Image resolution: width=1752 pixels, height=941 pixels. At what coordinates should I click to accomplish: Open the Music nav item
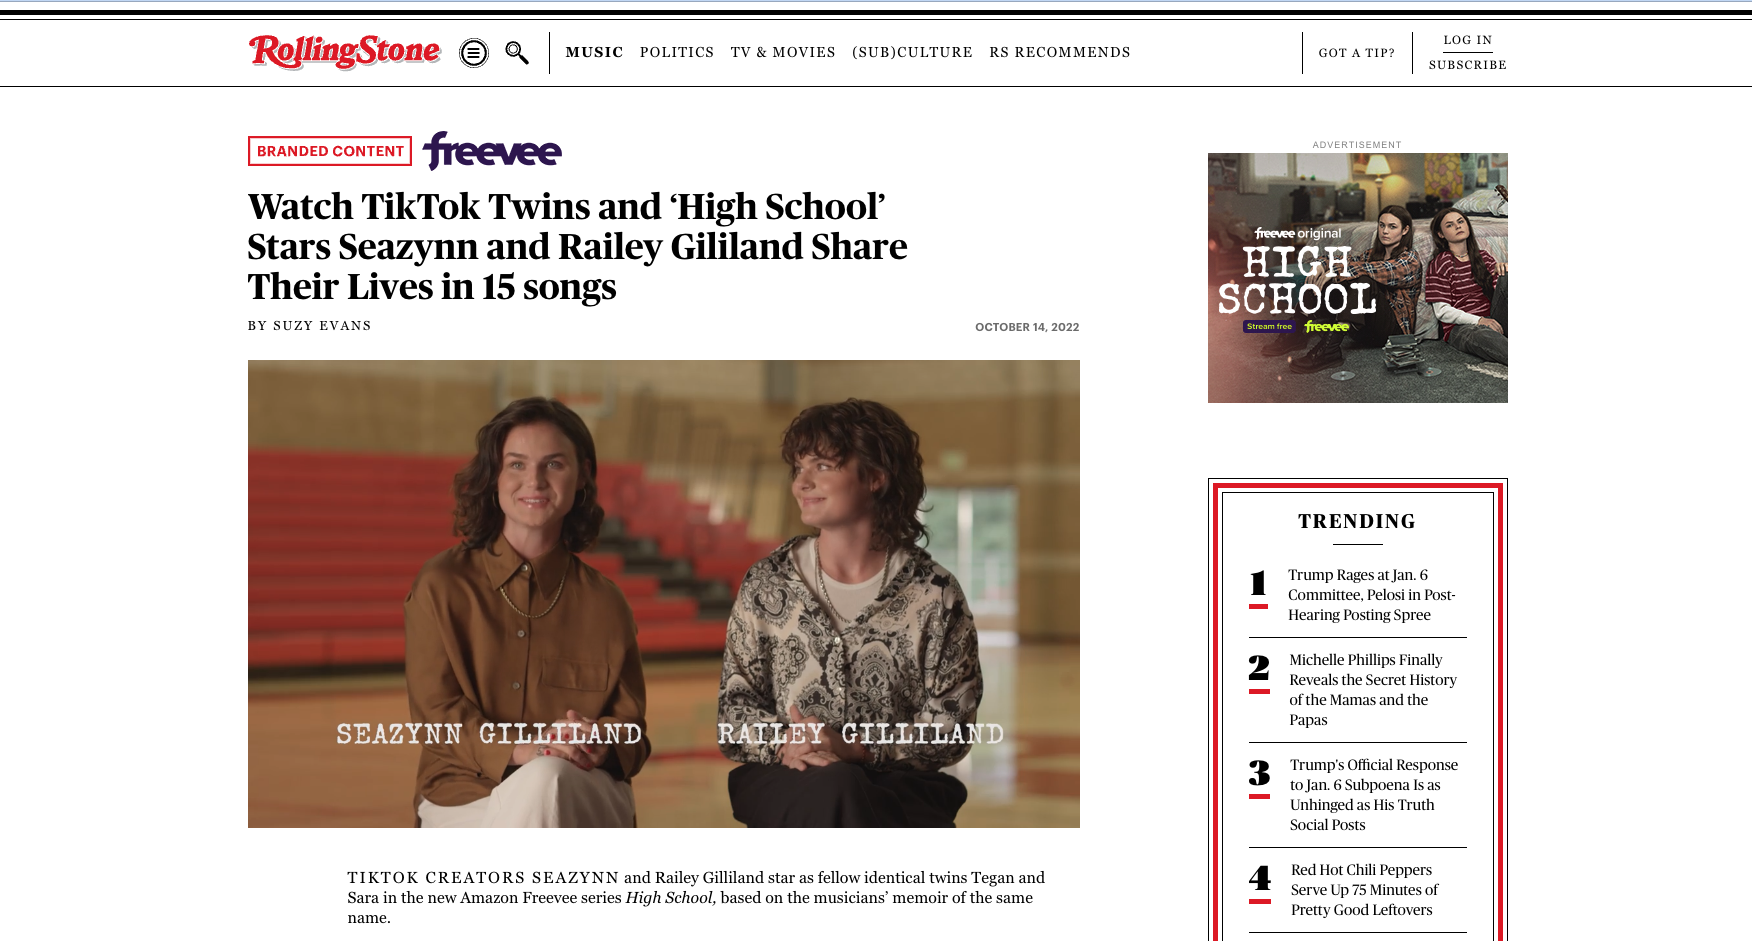pos(594,52)
